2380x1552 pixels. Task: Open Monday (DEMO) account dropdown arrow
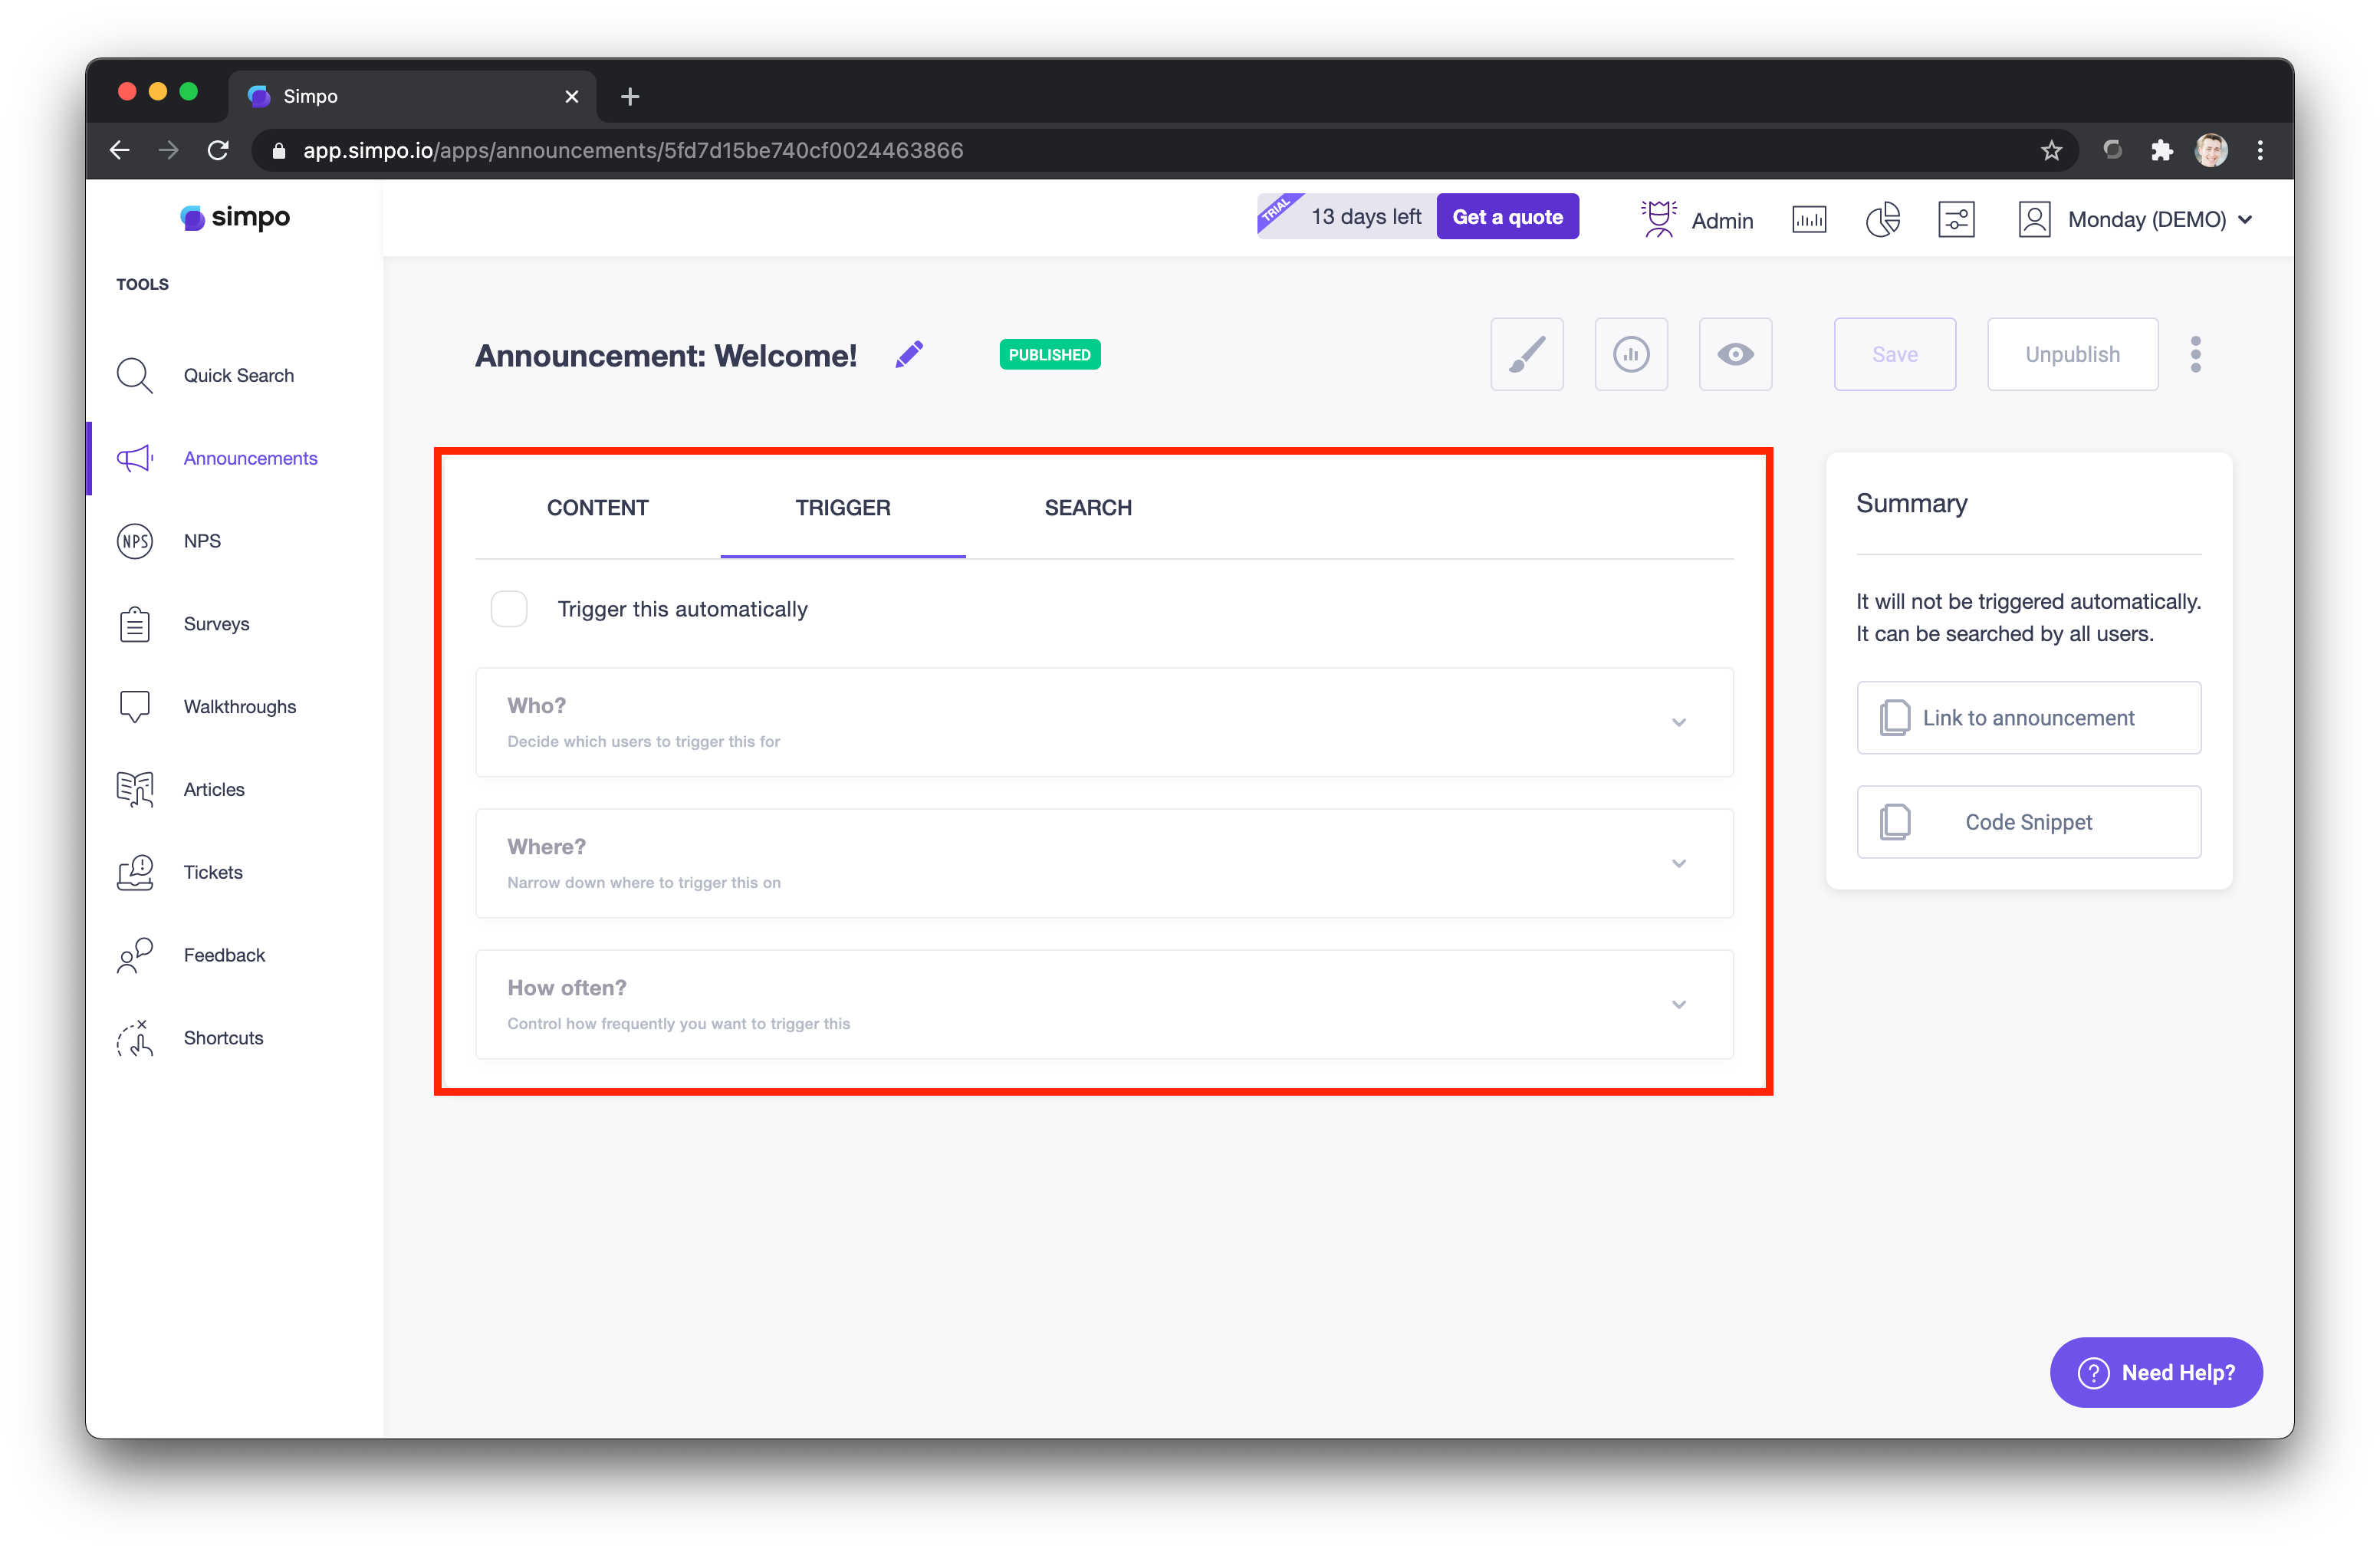[x=2245, y=220]
